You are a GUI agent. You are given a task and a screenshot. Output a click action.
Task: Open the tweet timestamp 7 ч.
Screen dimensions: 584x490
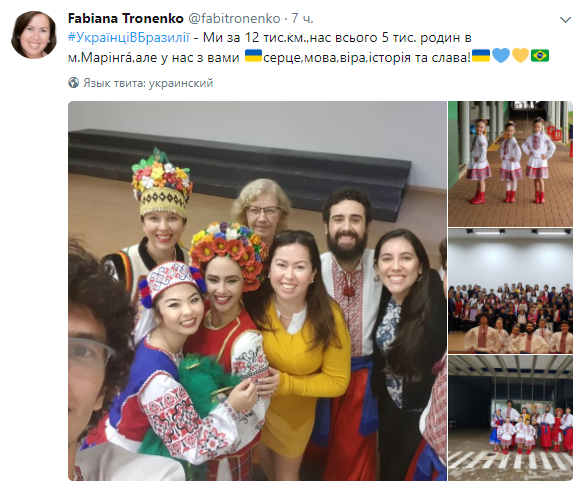click(302, 18)
